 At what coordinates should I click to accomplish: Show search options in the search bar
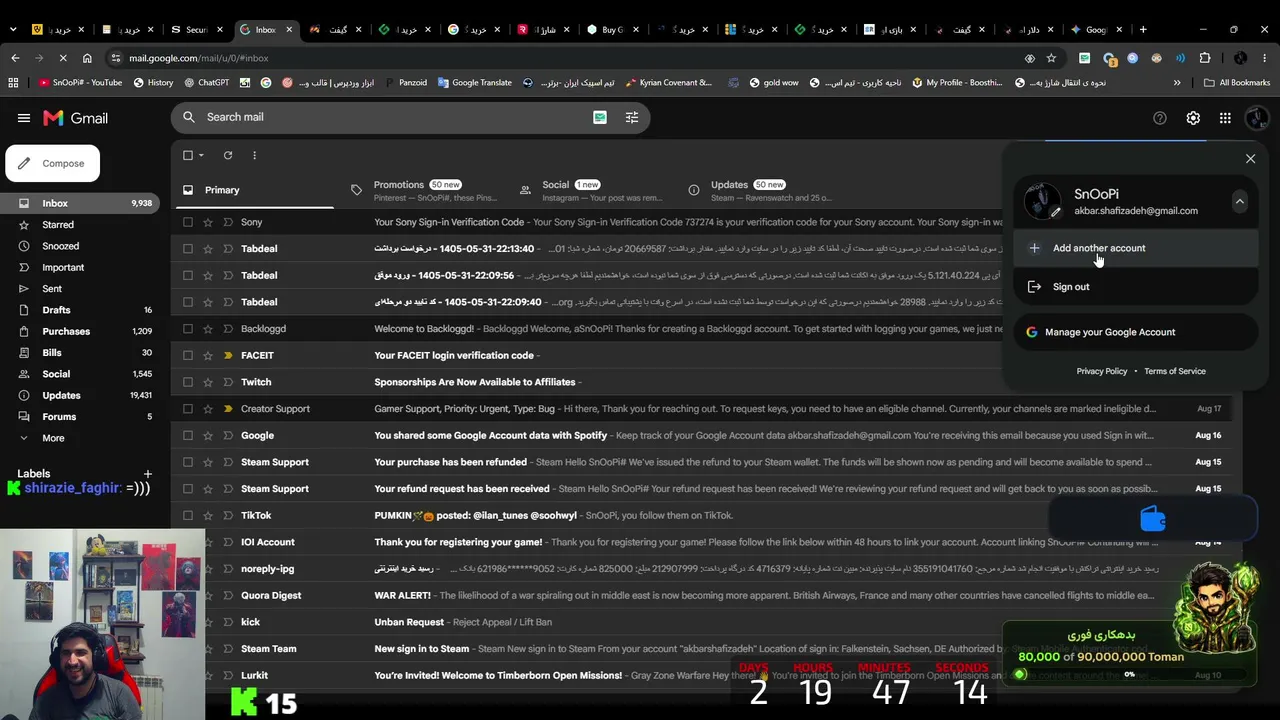632,117
